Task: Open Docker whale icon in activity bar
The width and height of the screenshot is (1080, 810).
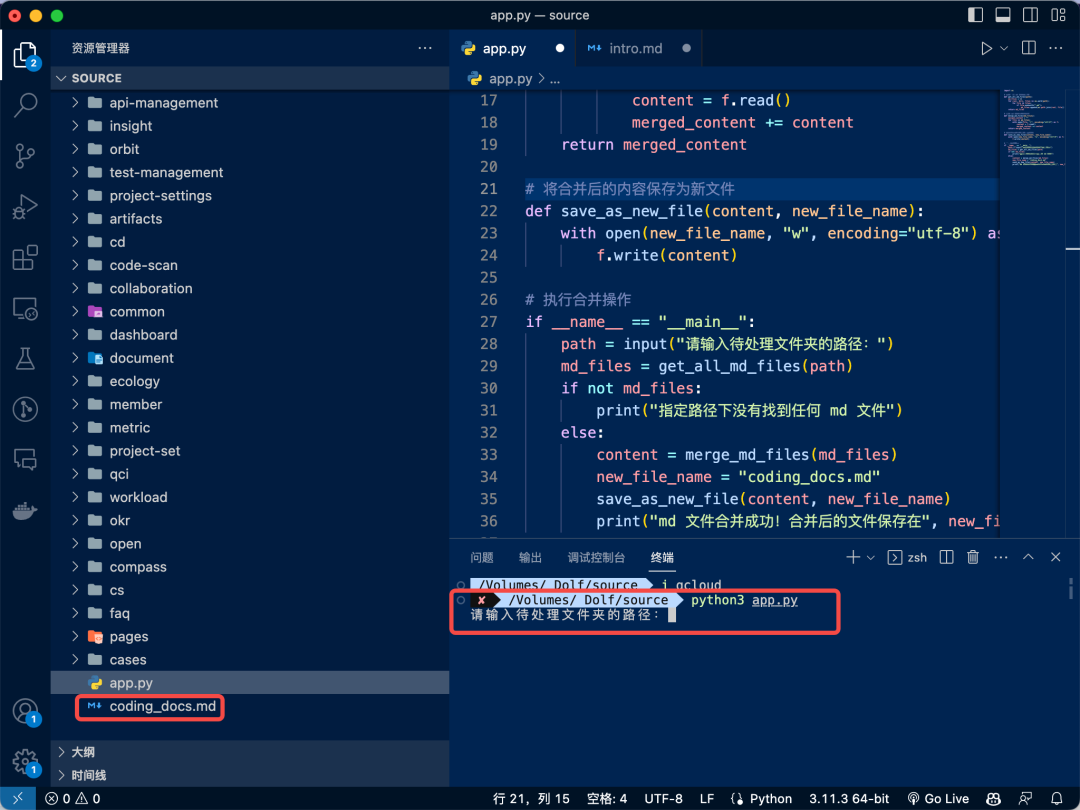Action: tap(25, 510)
